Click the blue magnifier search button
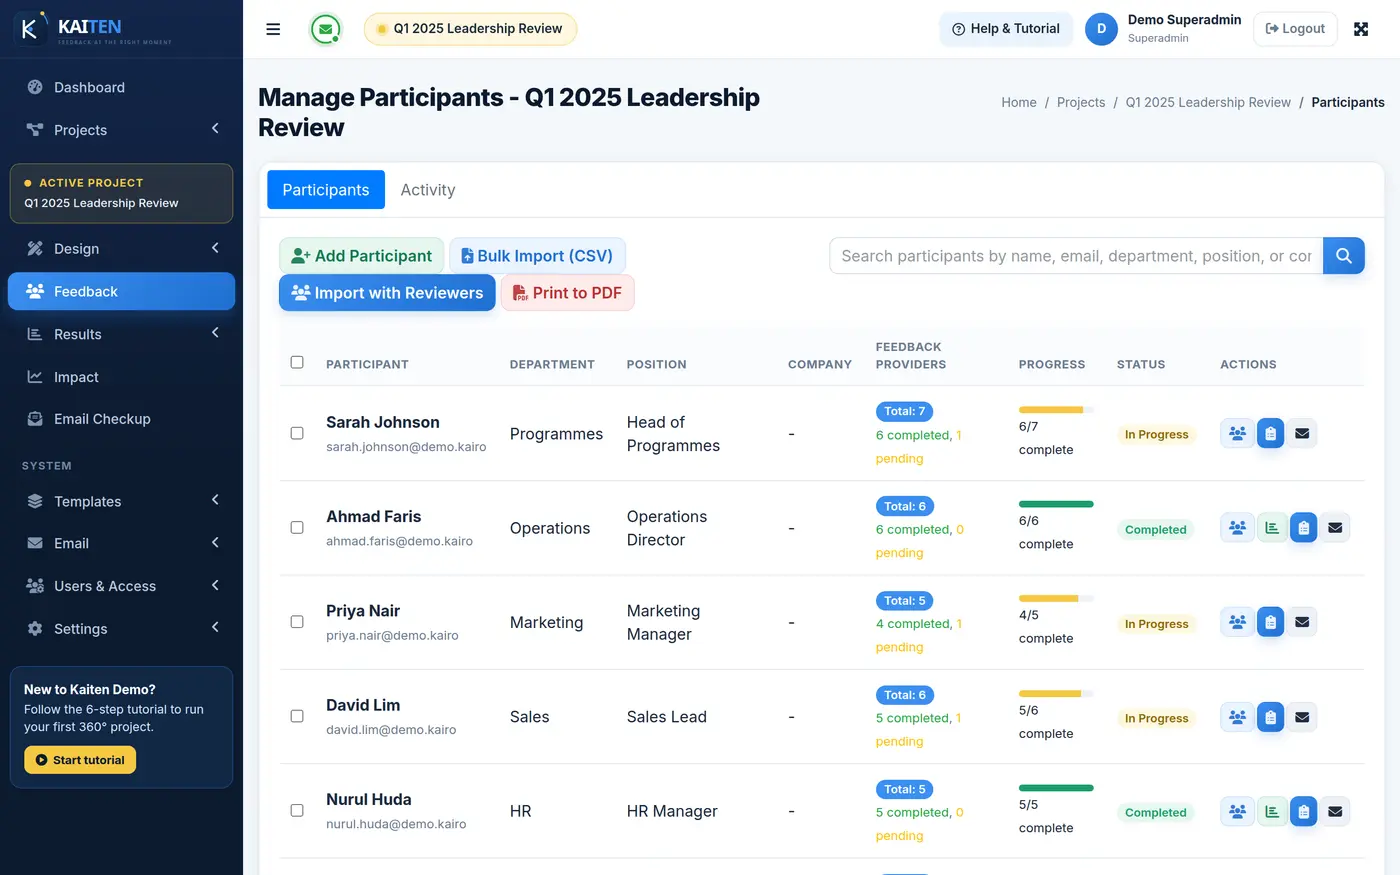The width and height of the screenshot is (1400, 875). coord(1344,256)
